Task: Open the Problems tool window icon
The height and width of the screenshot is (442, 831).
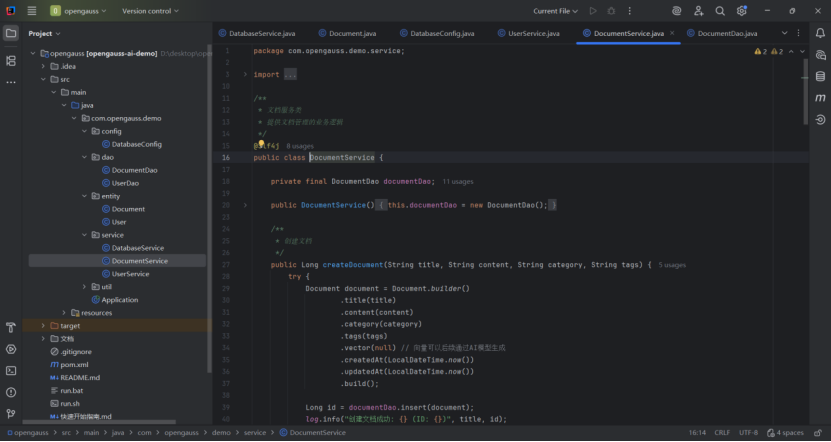Action: coord(11,392)
